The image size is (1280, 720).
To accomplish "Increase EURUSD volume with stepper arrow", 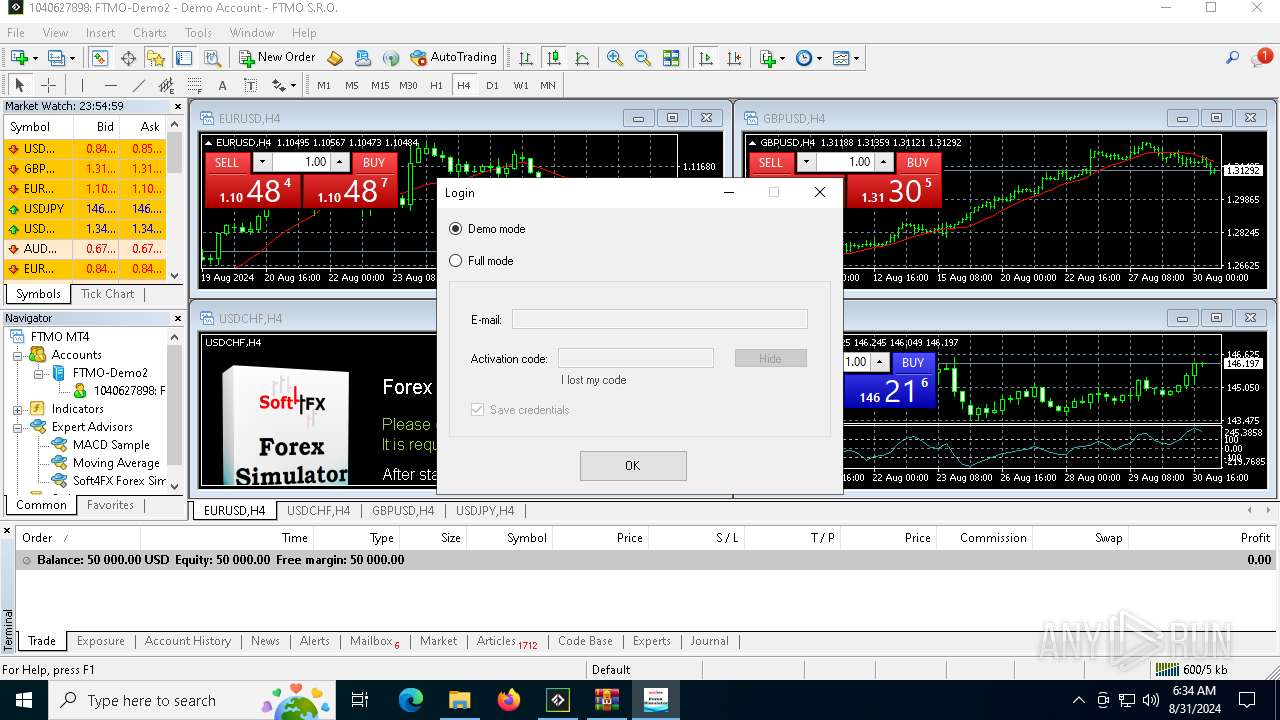I will 340,162.
